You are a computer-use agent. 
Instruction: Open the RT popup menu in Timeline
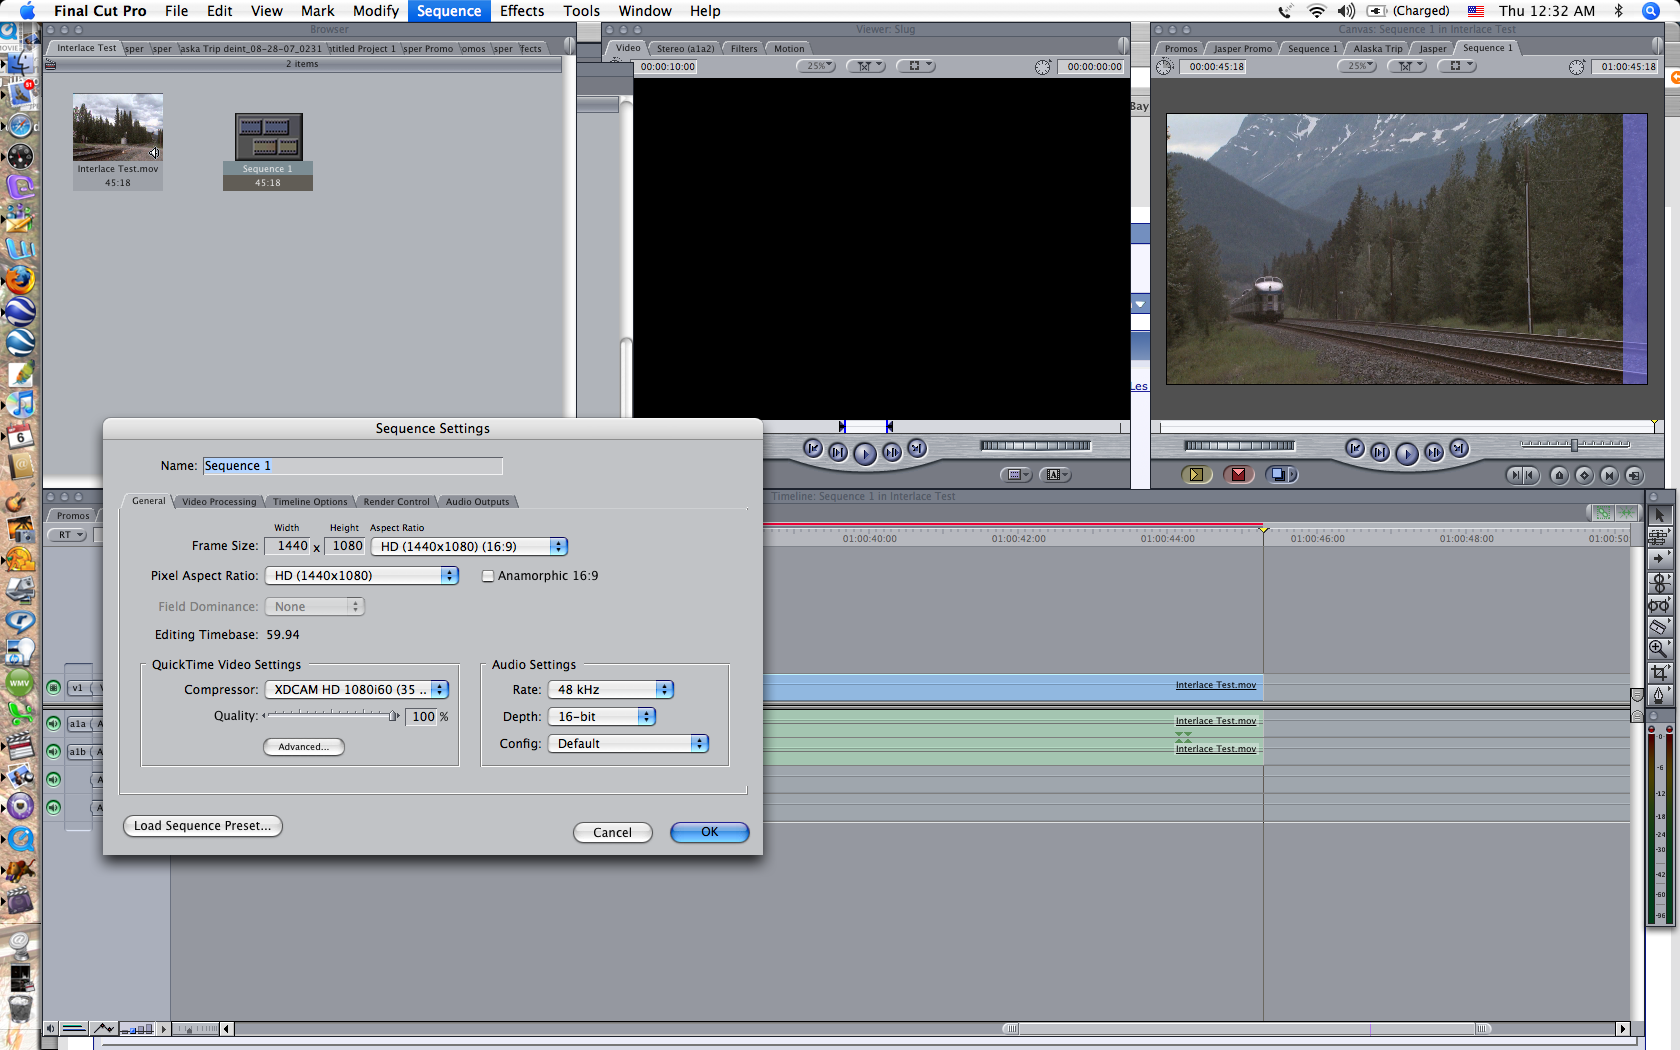pyautogui.click(x=69, y=535)
